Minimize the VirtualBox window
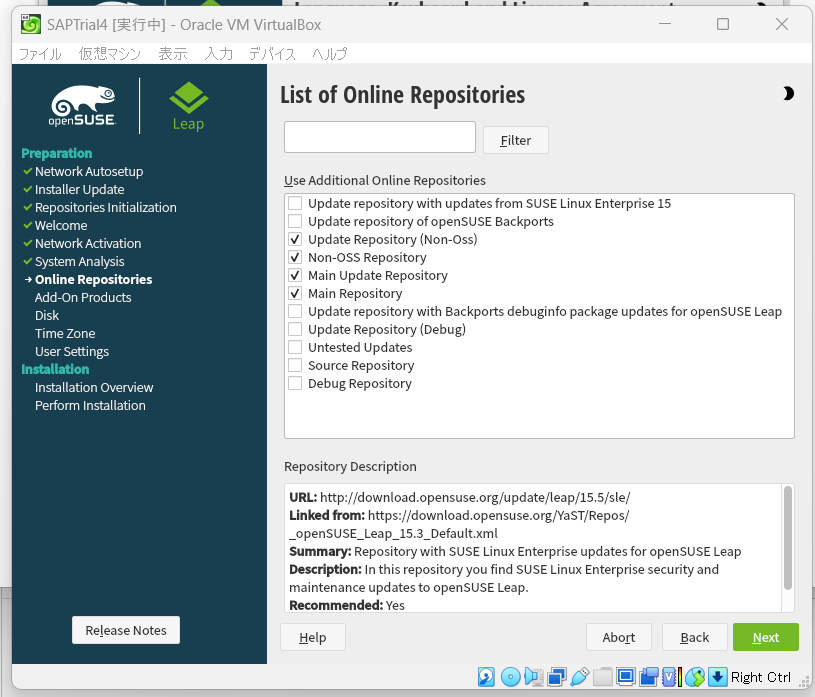 coord(665,24)
